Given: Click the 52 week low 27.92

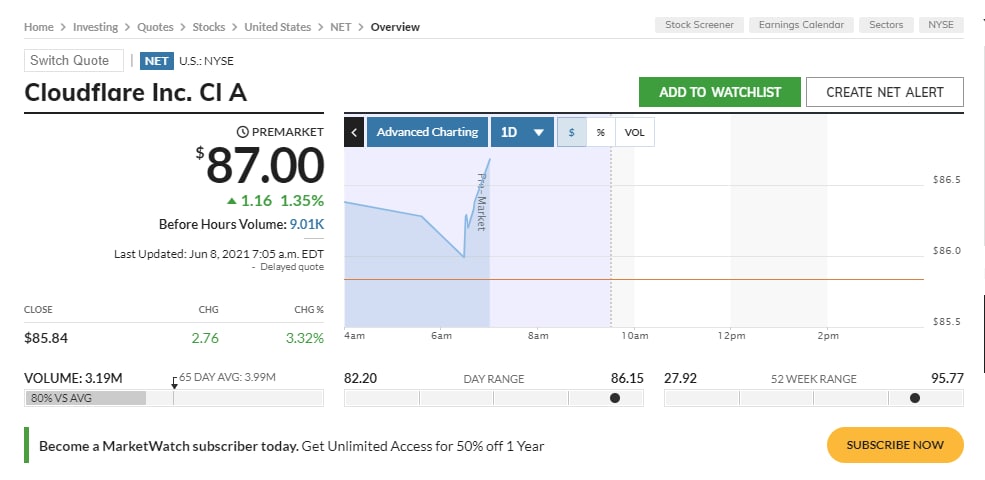Looking at the screenshot, I should pyautogui.click(x=680, y=378).
